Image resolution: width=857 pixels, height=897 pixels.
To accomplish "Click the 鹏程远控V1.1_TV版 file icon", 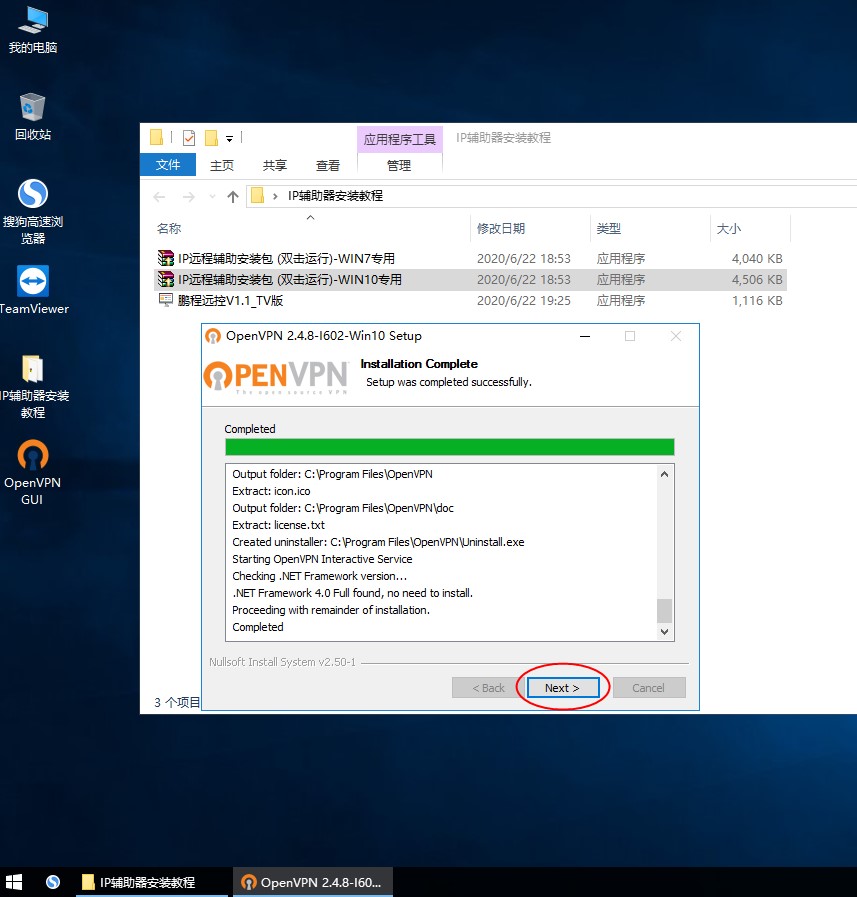I will pyautogui.click(x=166, y=300).
